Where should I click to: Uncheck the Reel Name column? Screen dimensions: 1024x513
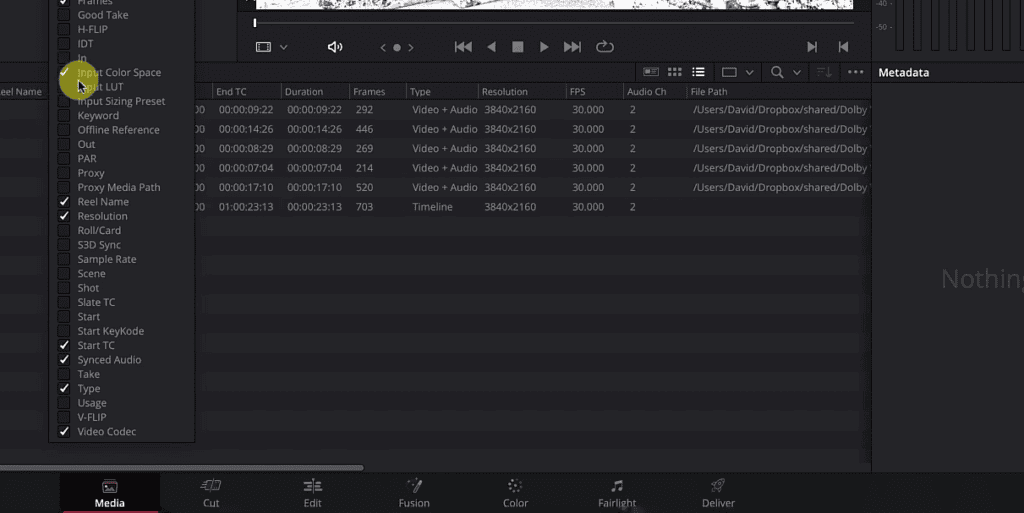click(x=64, y=202)
